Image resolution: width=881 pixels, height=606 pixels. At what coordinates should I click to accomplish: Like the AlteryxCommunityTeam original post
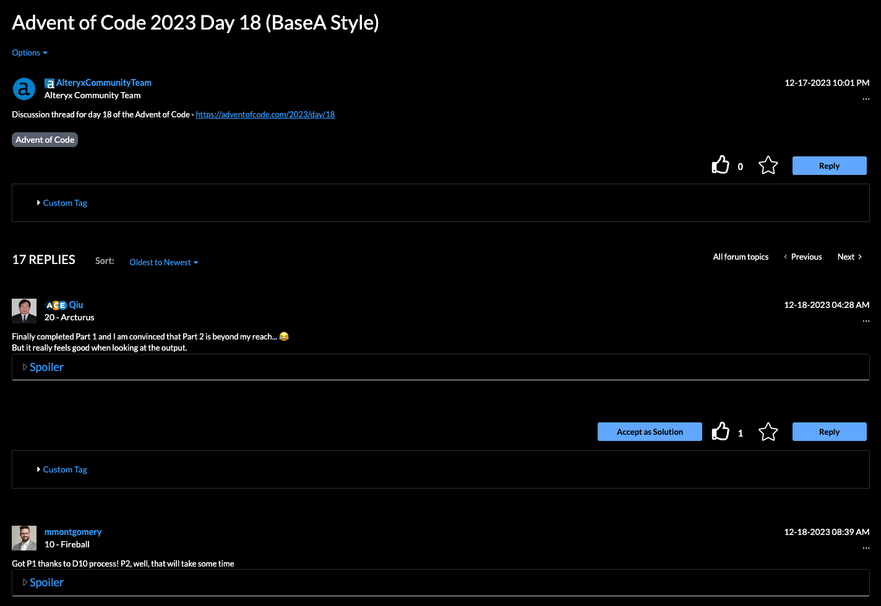point(720,165)
